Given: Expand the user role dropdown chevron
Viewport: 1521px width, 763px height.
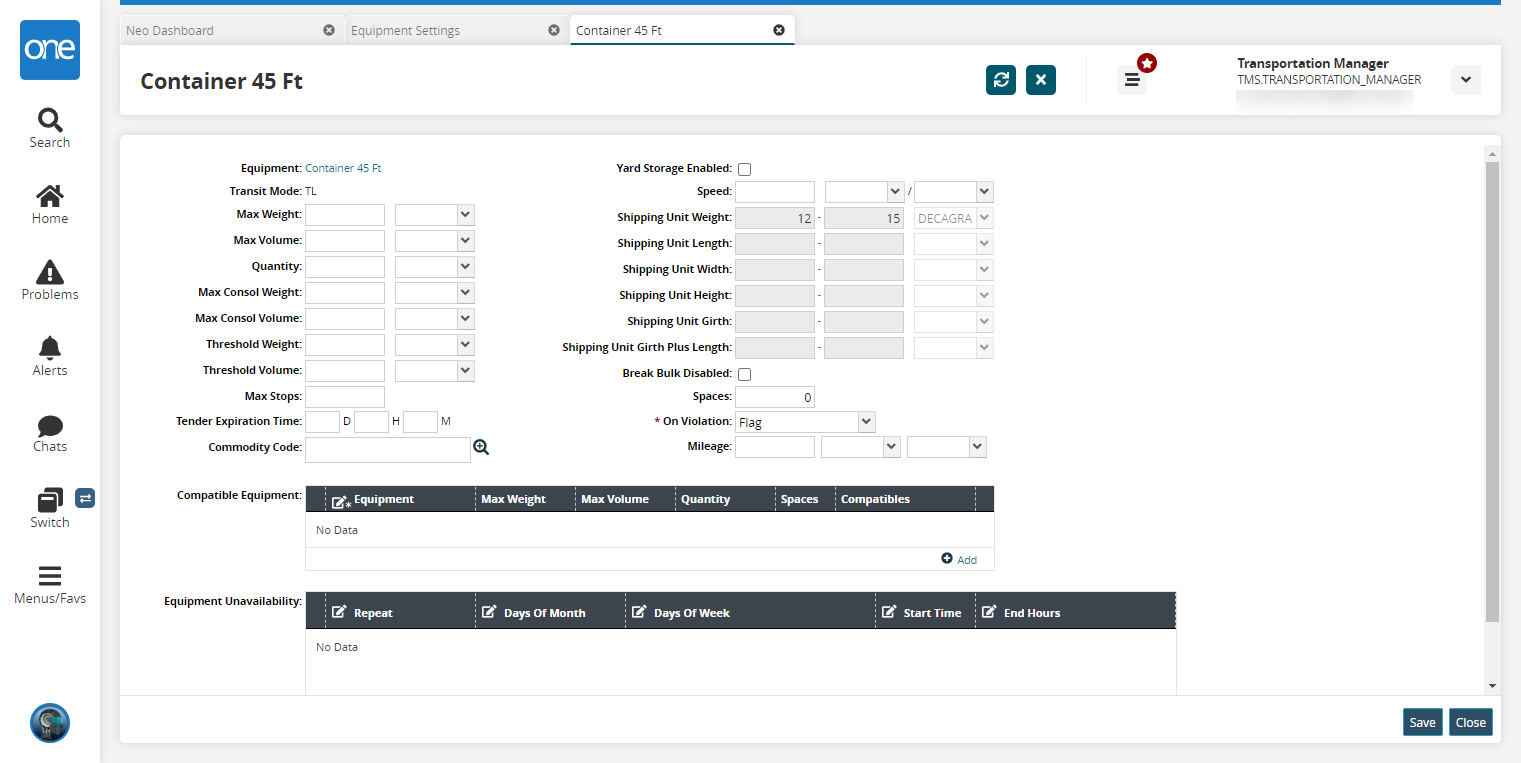Looking at the screenshot, I should [1465, 80].
